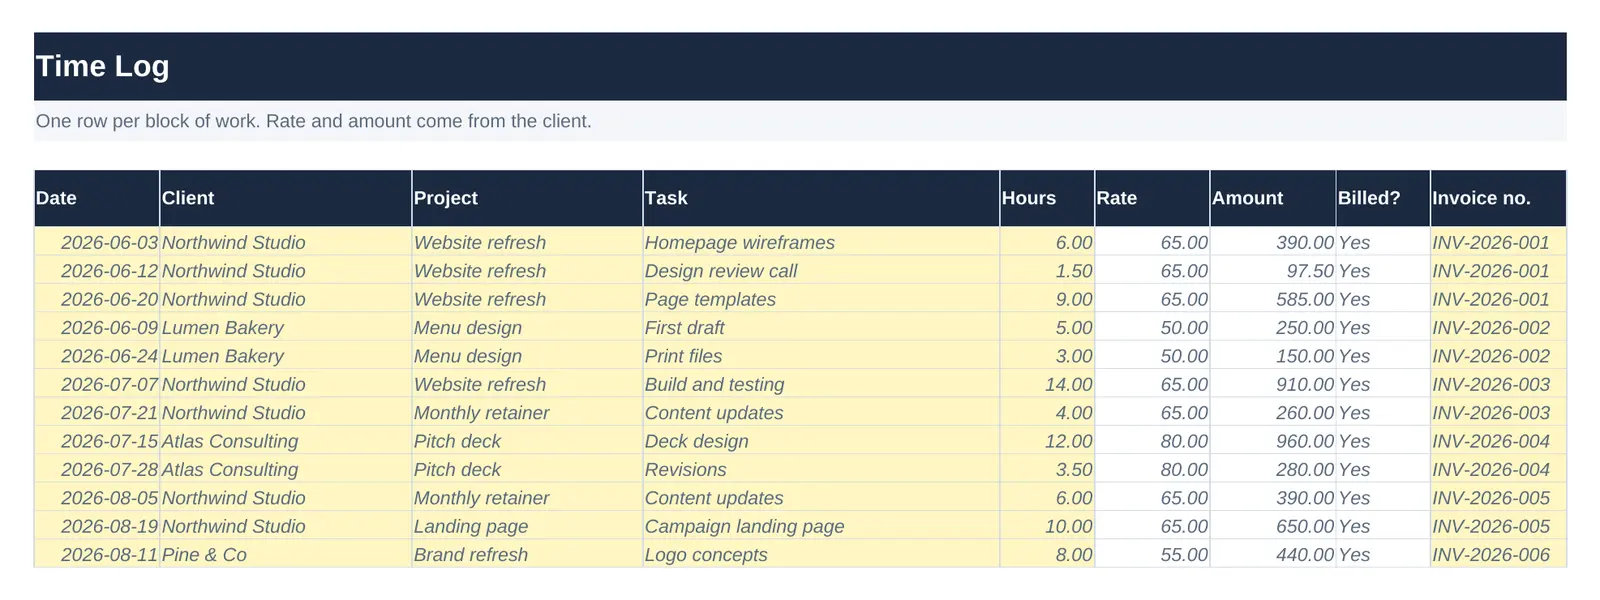Click Yes in the Logo concepts row
This screenshot has height=600, width=1600.
pyautogui.click(x=1383, y=555)
